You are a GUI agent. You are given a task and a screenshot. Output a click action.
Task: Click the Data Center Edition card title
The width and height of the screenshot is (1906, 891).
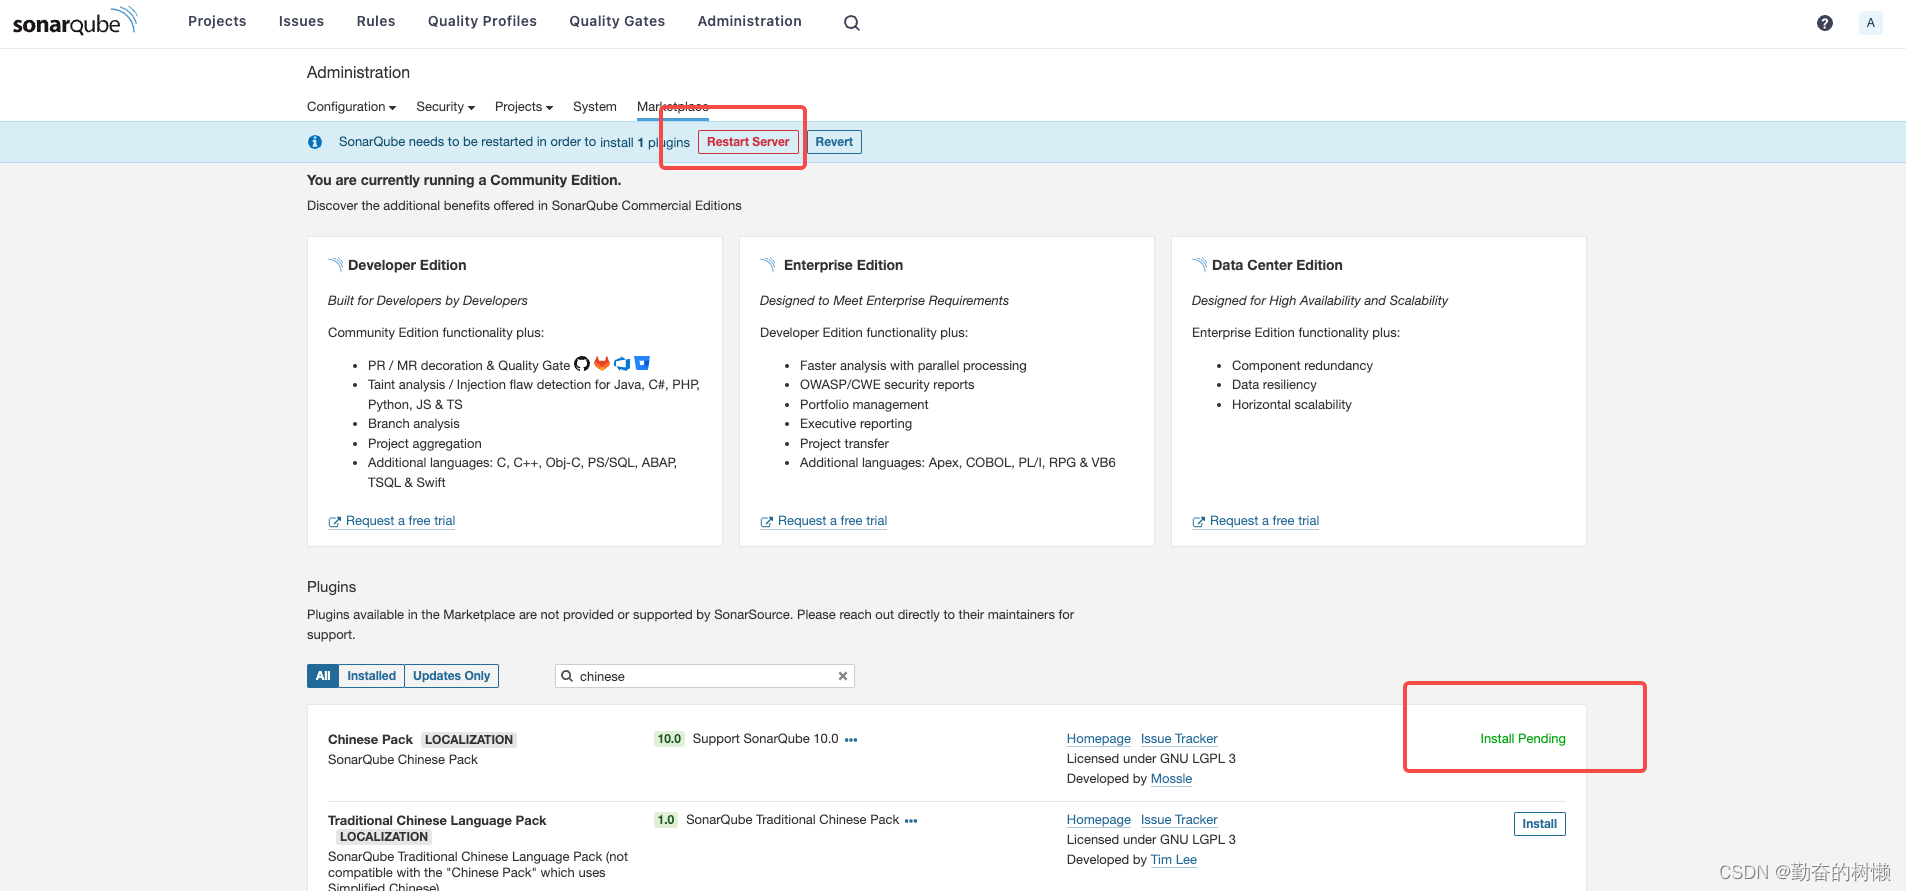pyautogui.click(x=1277, y=265)
